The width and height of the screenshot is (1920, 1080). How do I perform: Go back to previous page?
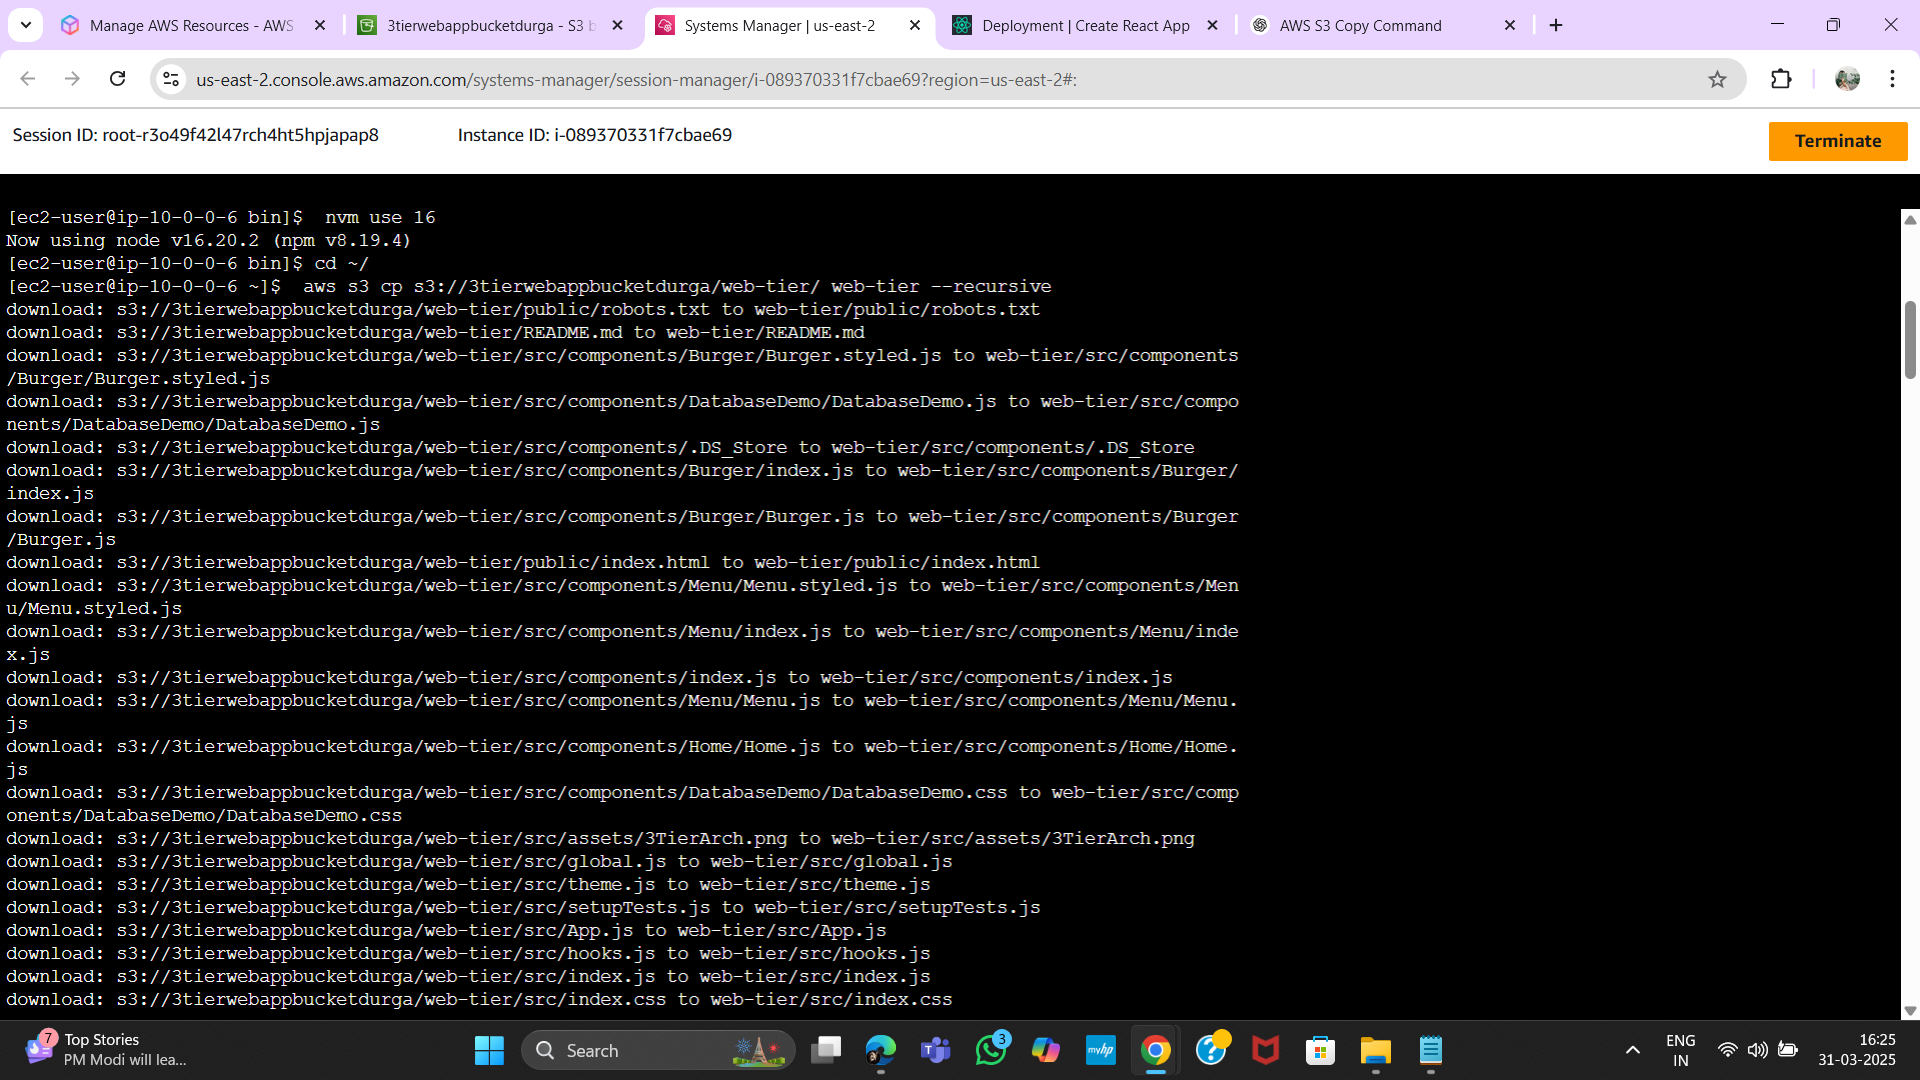tap(28, 79)
